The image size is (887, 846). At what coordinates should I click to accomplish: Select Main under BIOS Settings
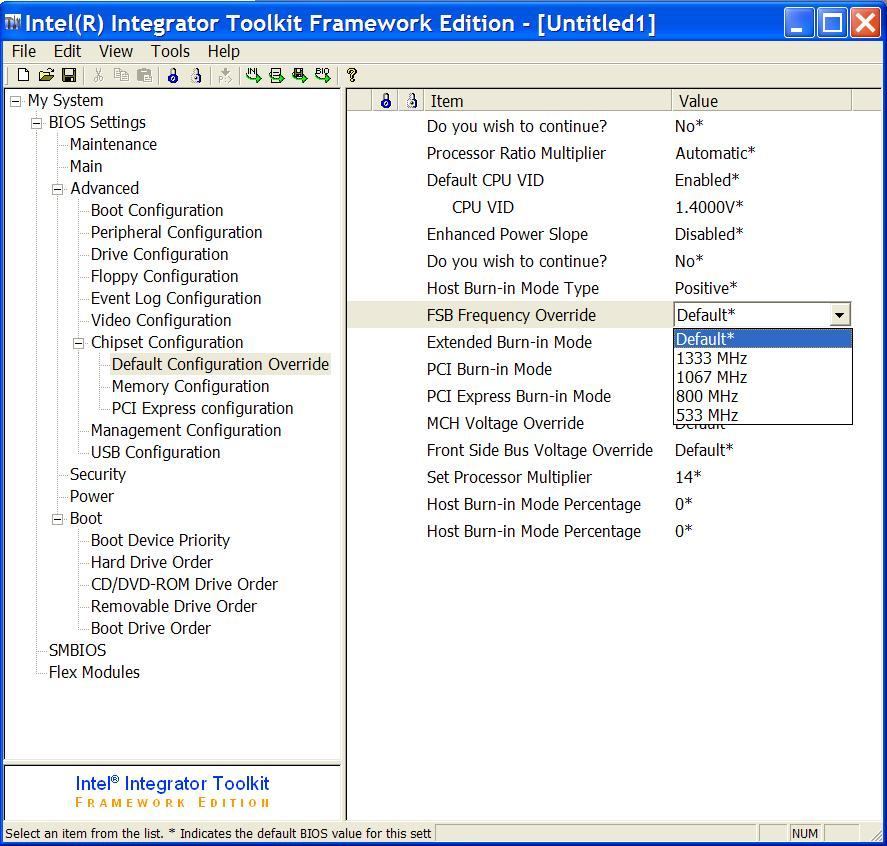click(x=86, y=166)
